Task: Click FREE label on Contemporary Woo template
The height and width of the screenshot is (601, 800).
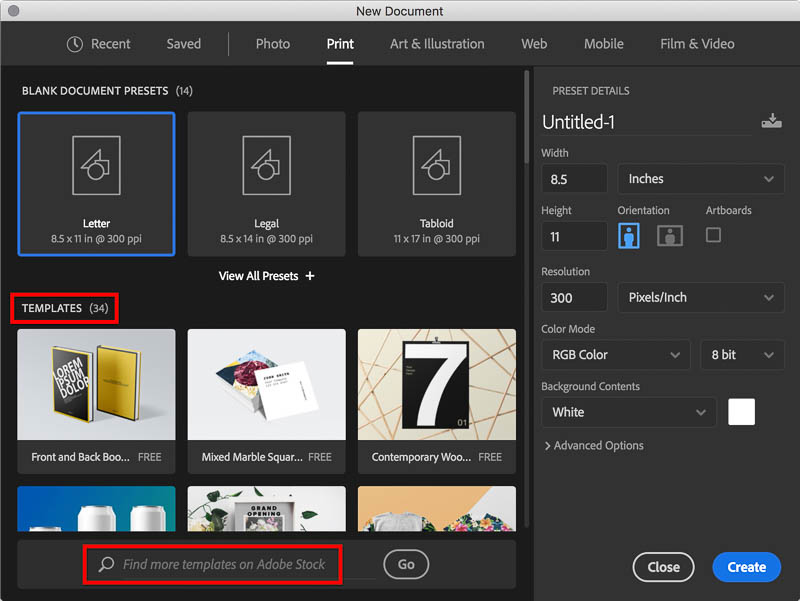Action: pos(490,457)
